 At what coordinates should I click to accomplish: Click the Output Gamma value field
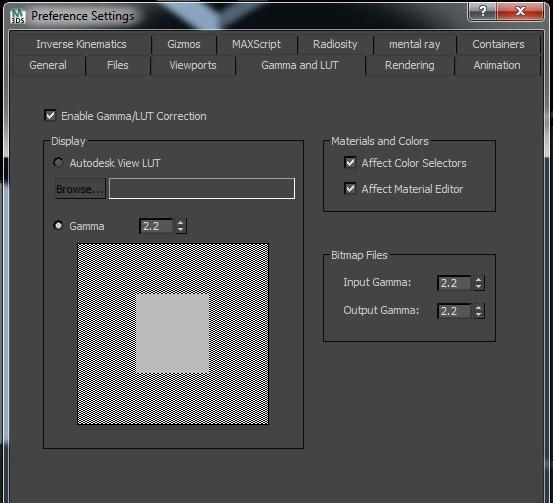pyautogui.click(x=454, y=311)
